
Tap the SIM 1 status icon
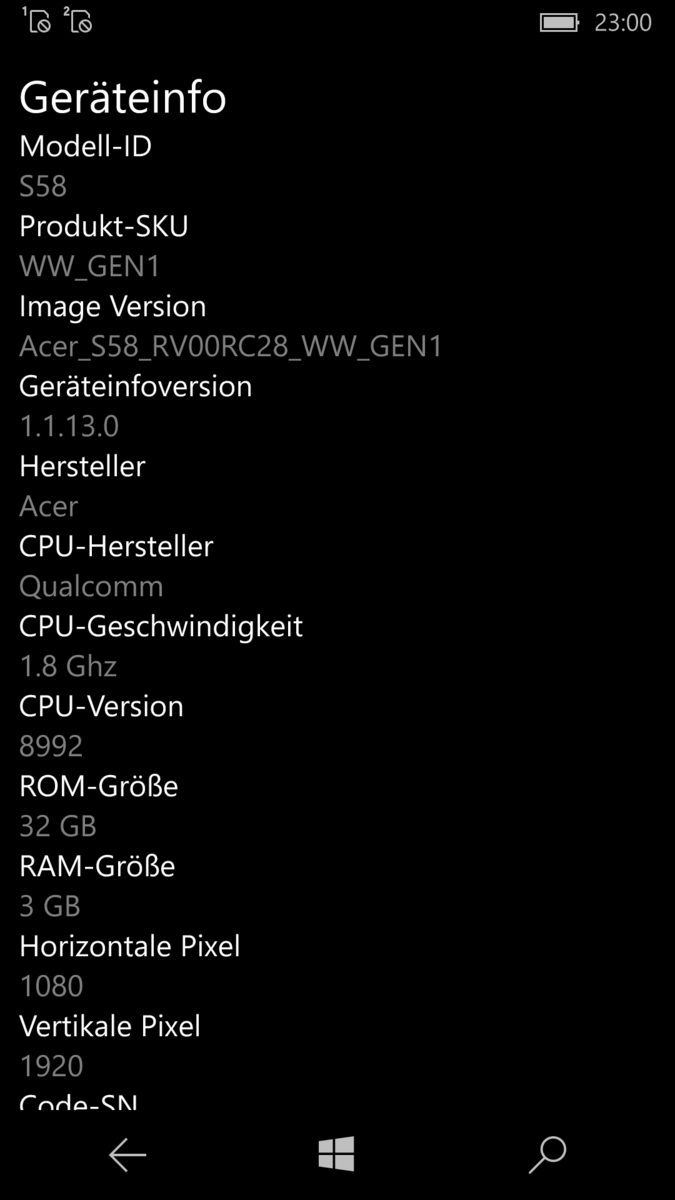(36, 20)
